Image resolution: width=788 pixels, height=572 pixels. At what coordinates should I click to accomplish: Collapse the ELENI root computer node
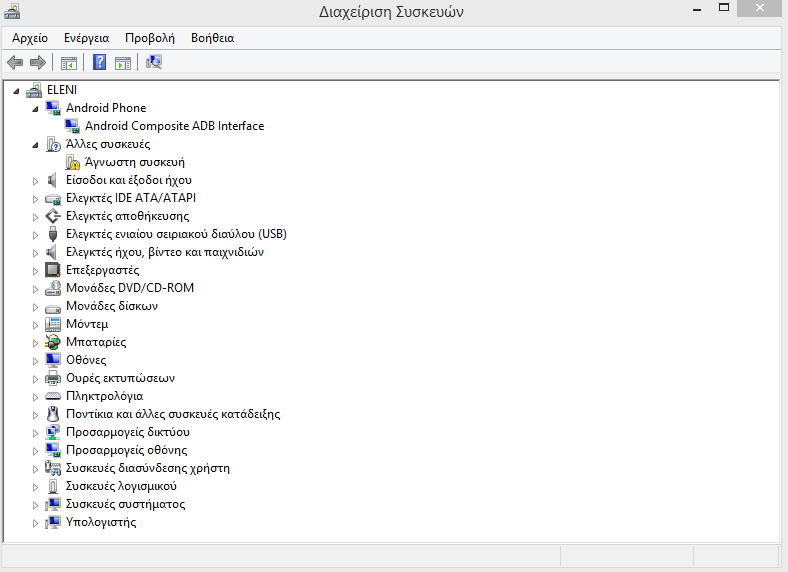pyautogui.click(x=17, y=90)
